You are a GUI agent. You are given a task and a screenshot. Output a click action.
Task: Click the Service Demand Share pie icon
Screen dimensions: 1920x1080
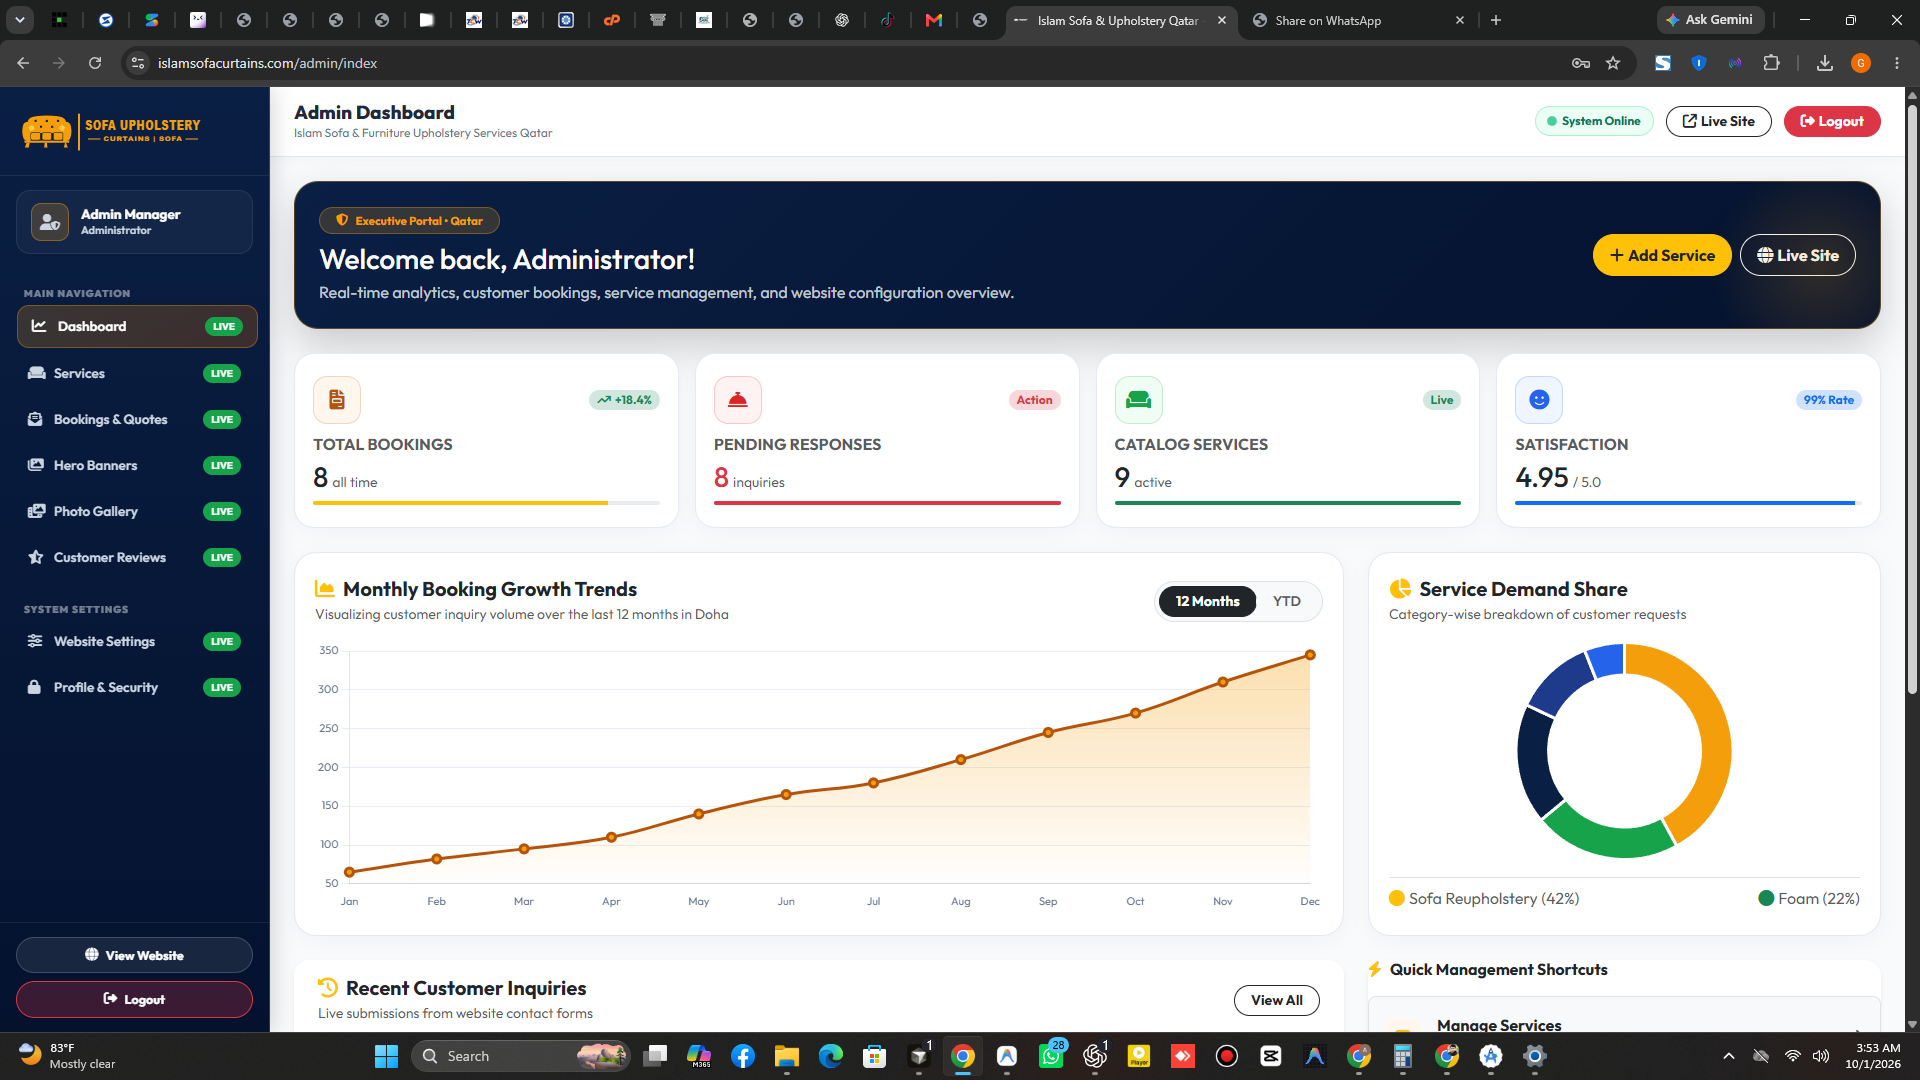click(x=1400, y=589)
